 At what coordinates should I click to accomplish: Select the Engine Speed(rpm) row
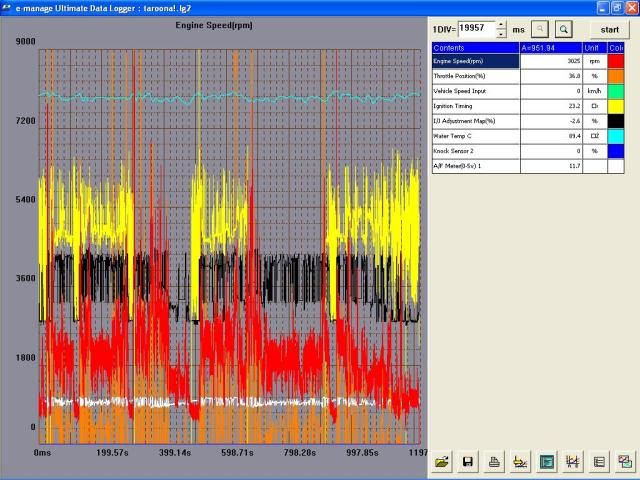(528, 61)
